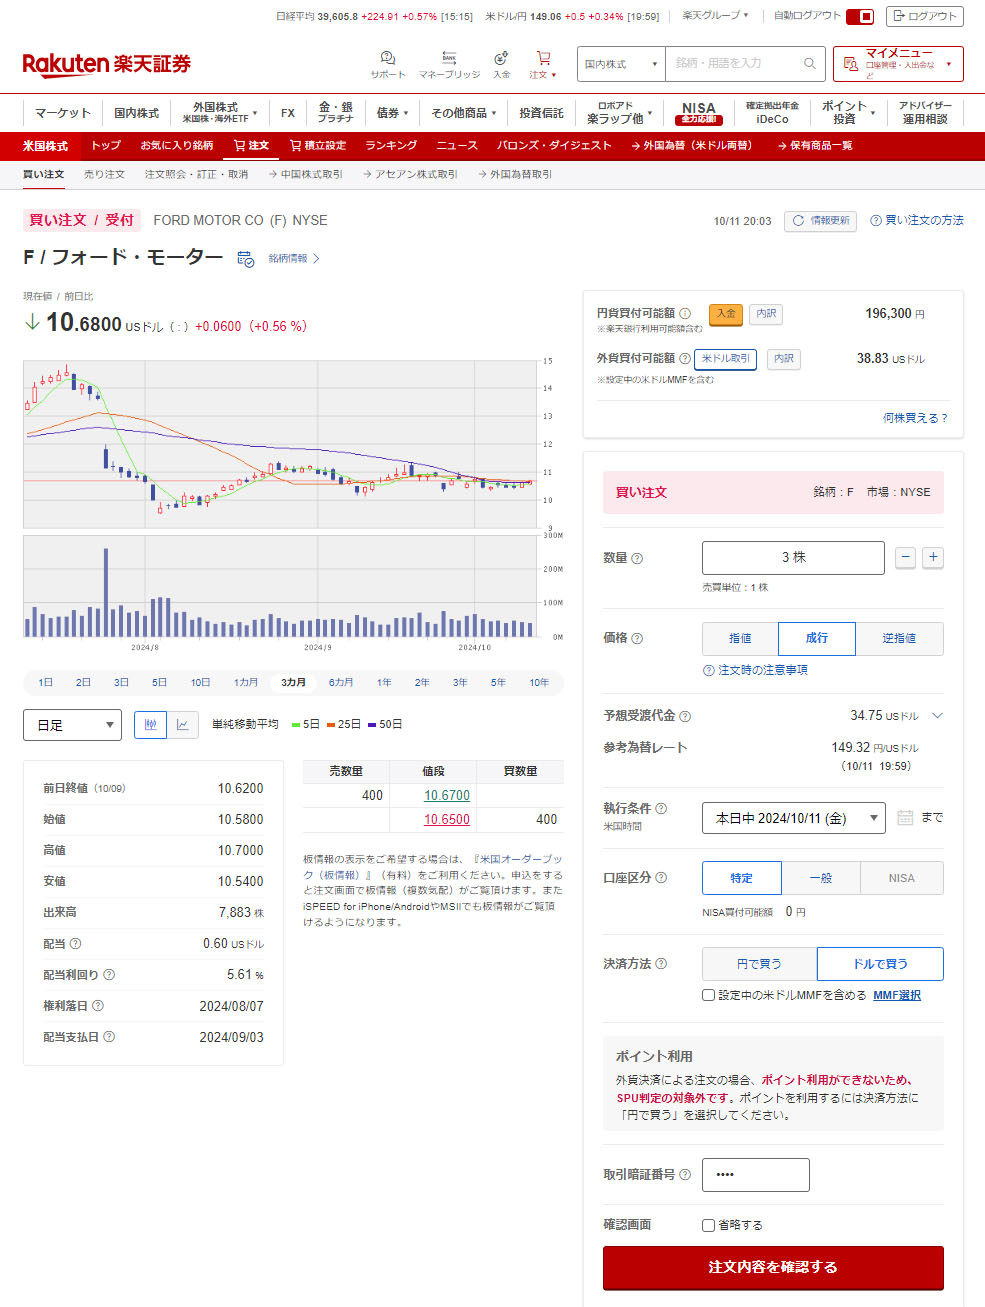Open the calendar icon beside execution date
Viewport: 985px width, 1307px height.
pos(905,818)
